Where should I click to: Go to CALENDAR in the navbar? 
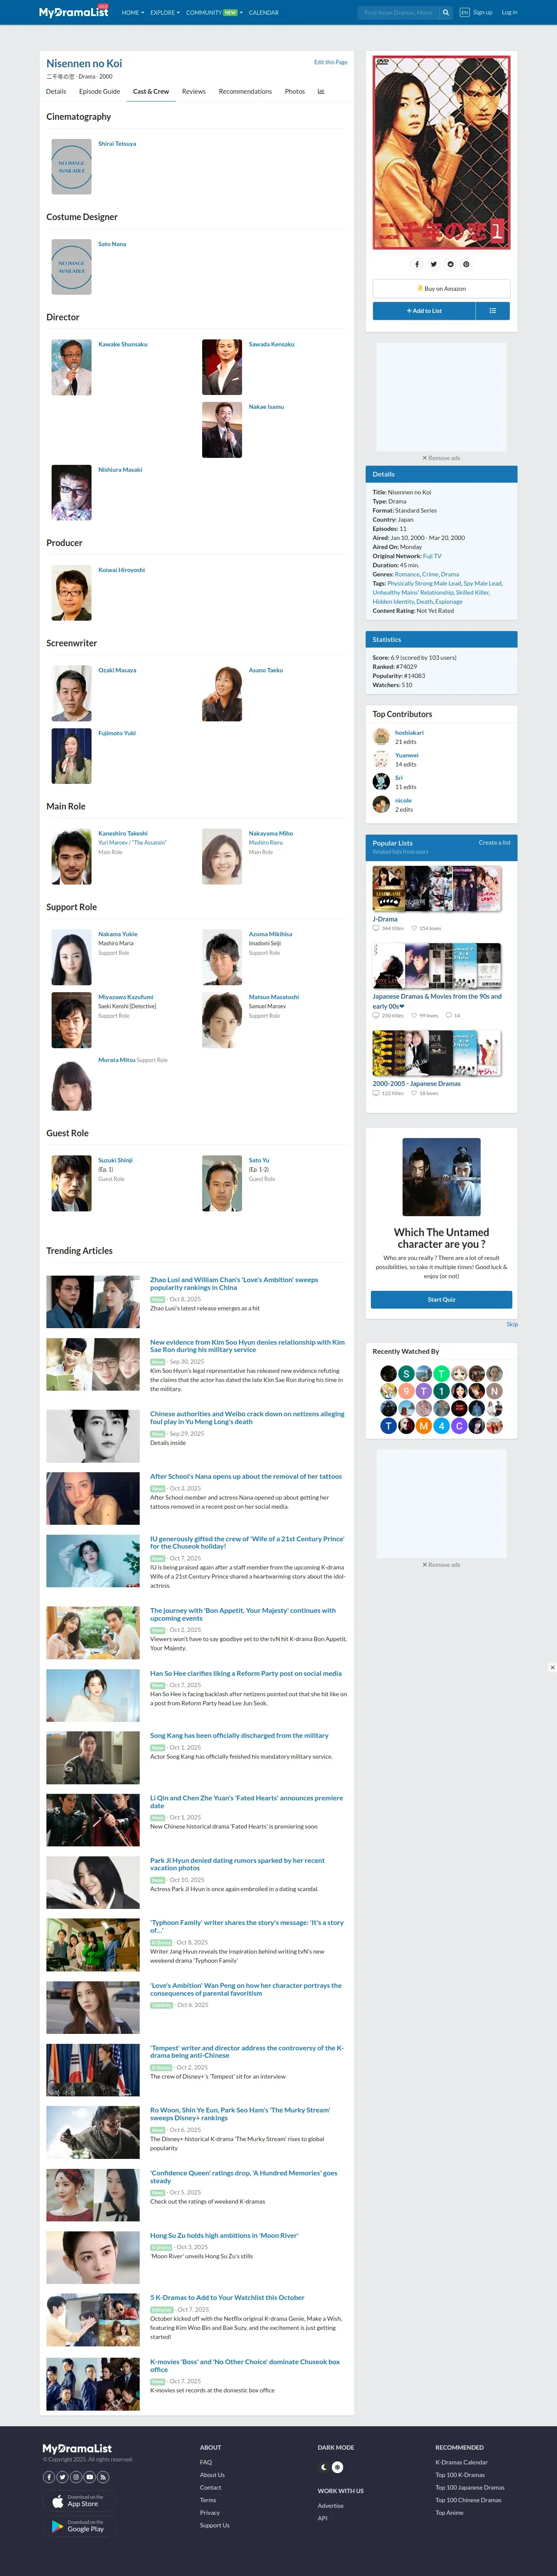tap(264, 13)
